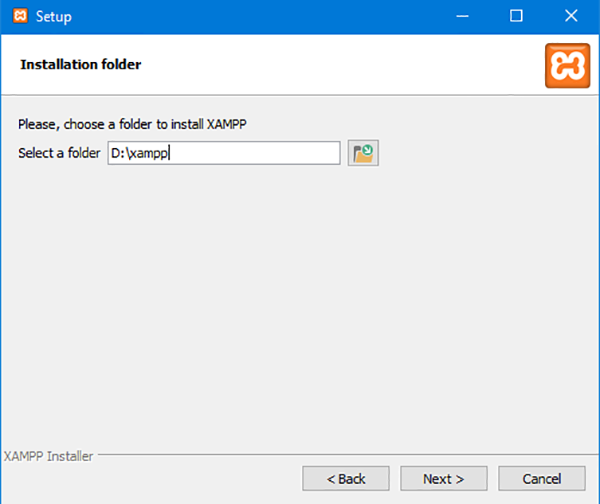The image size is (600, 504).
Task: Click the 'Please, choose a folder' instruction text
Action: (131, 125)
